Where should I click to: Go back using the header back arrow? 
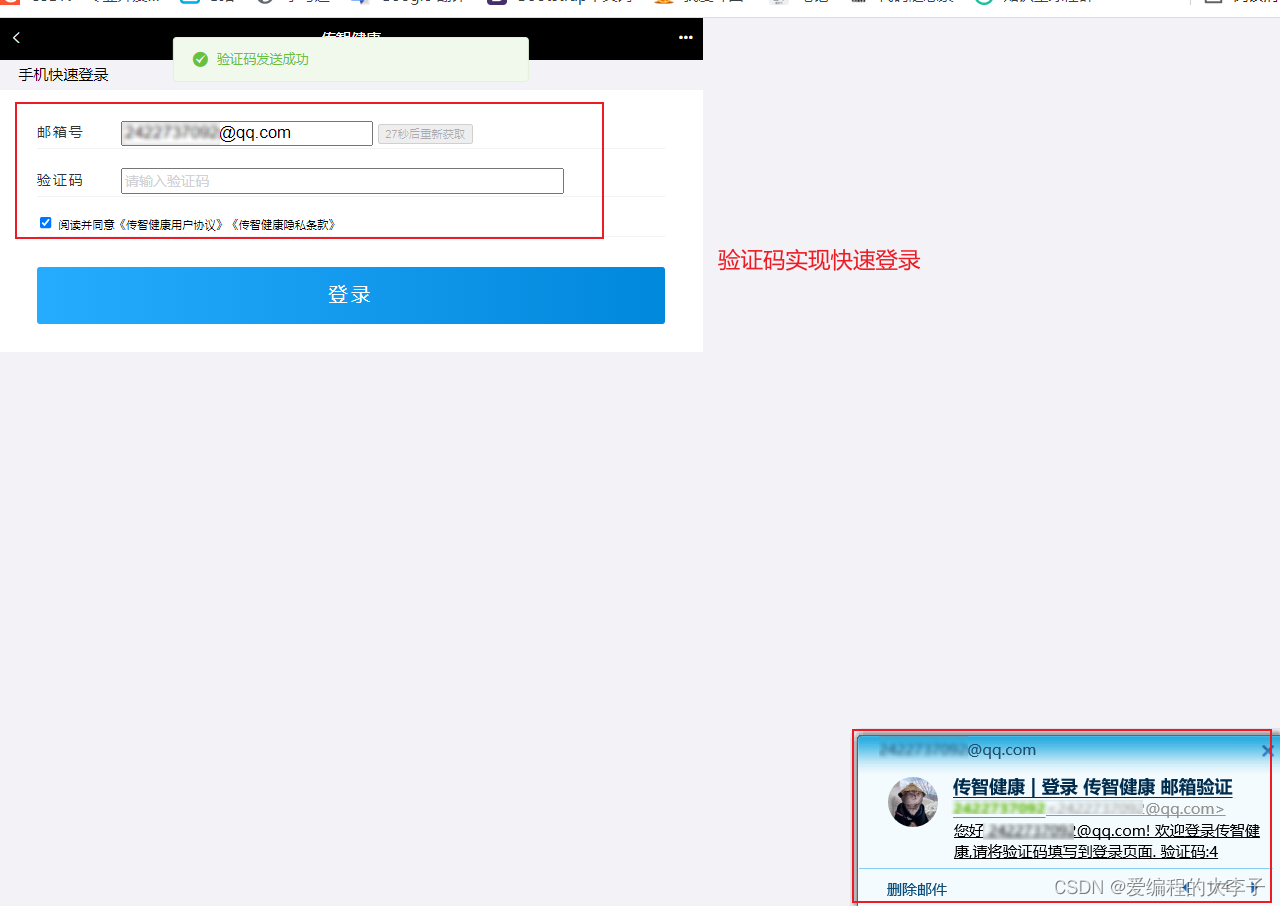(16, 38)
